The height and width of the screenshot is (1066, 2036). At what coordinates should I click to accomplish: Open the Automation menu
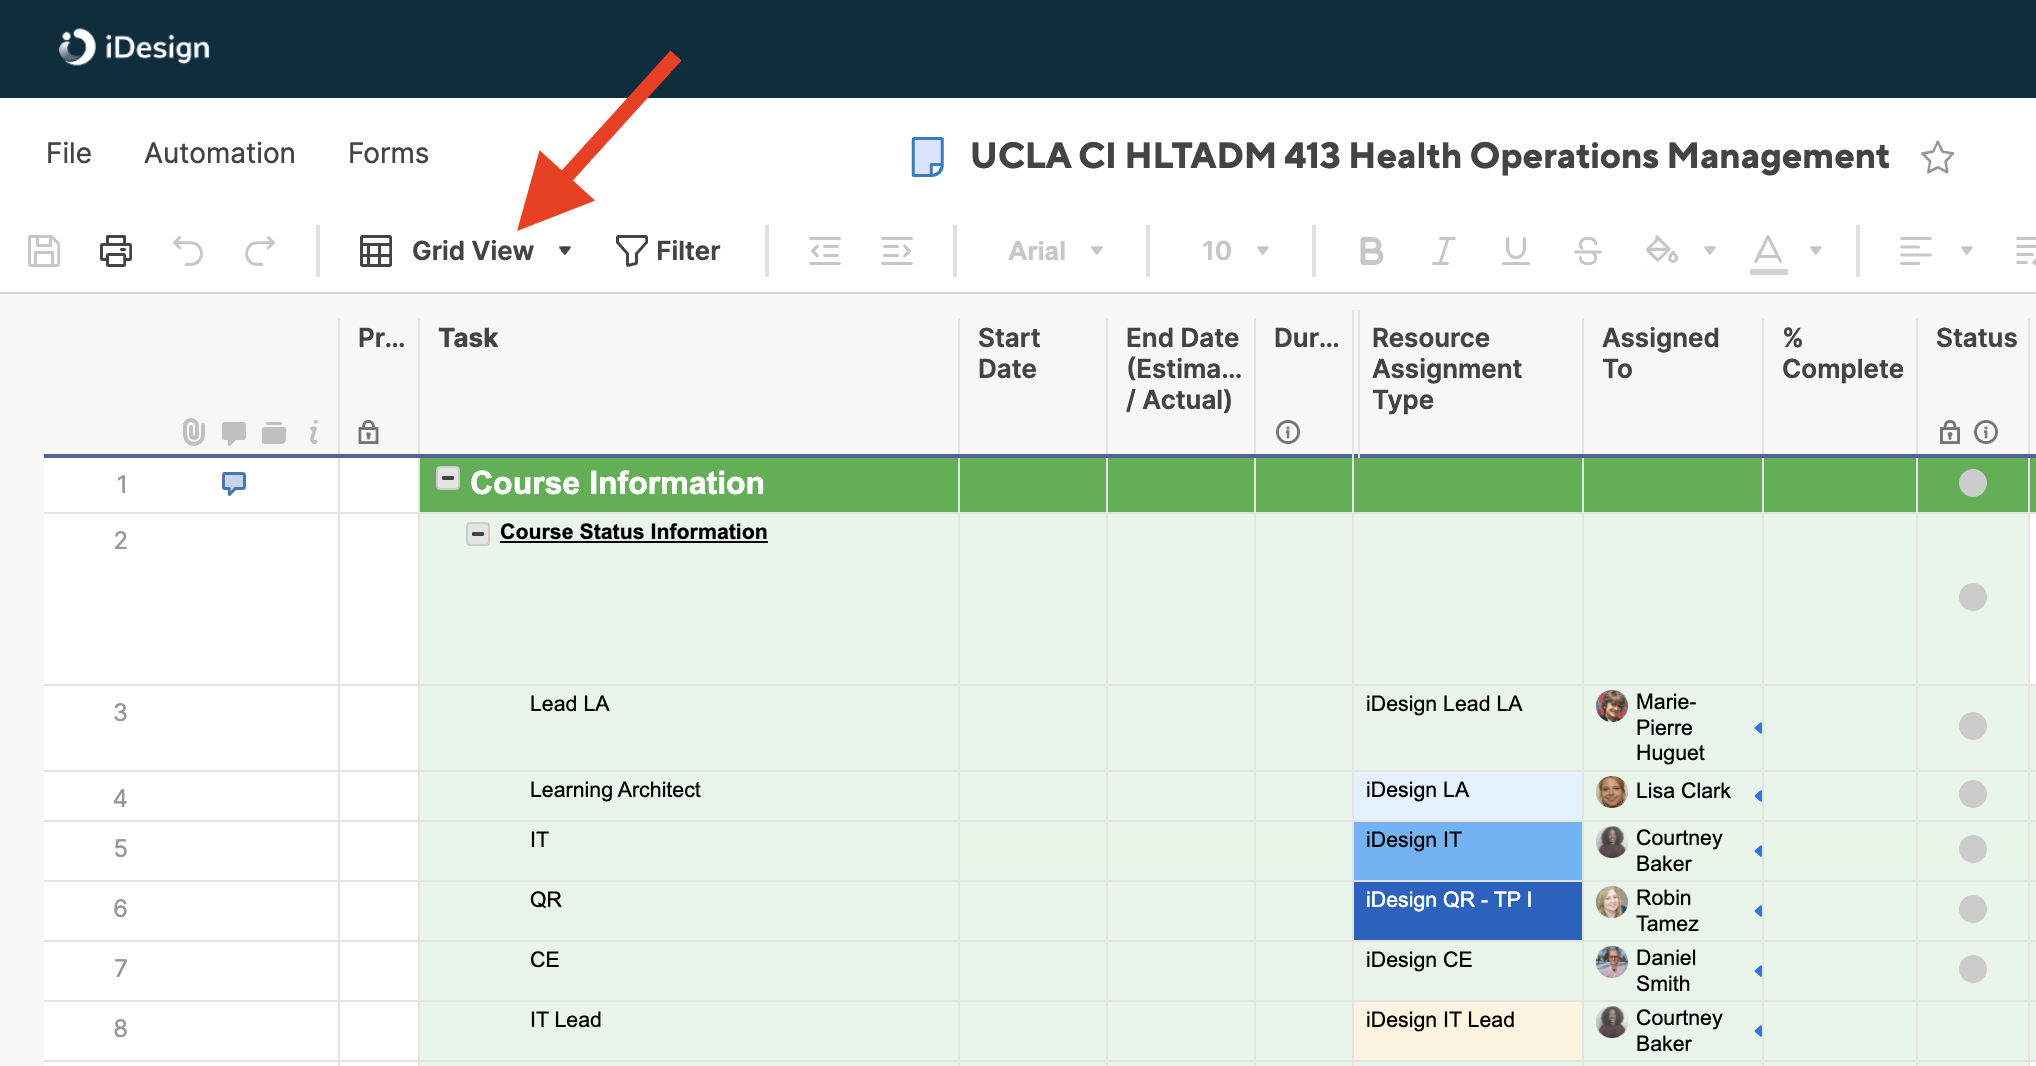tap(220, 153)
